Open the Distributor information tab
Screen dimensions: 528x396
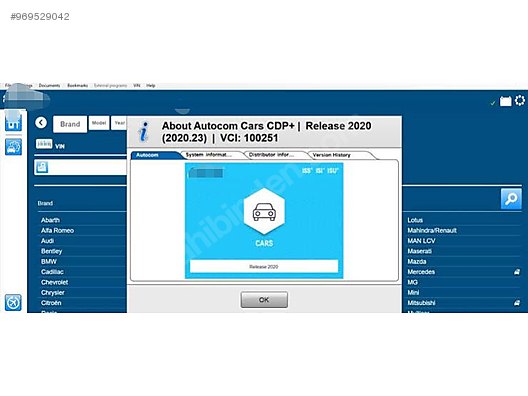(x=274, y=155)
